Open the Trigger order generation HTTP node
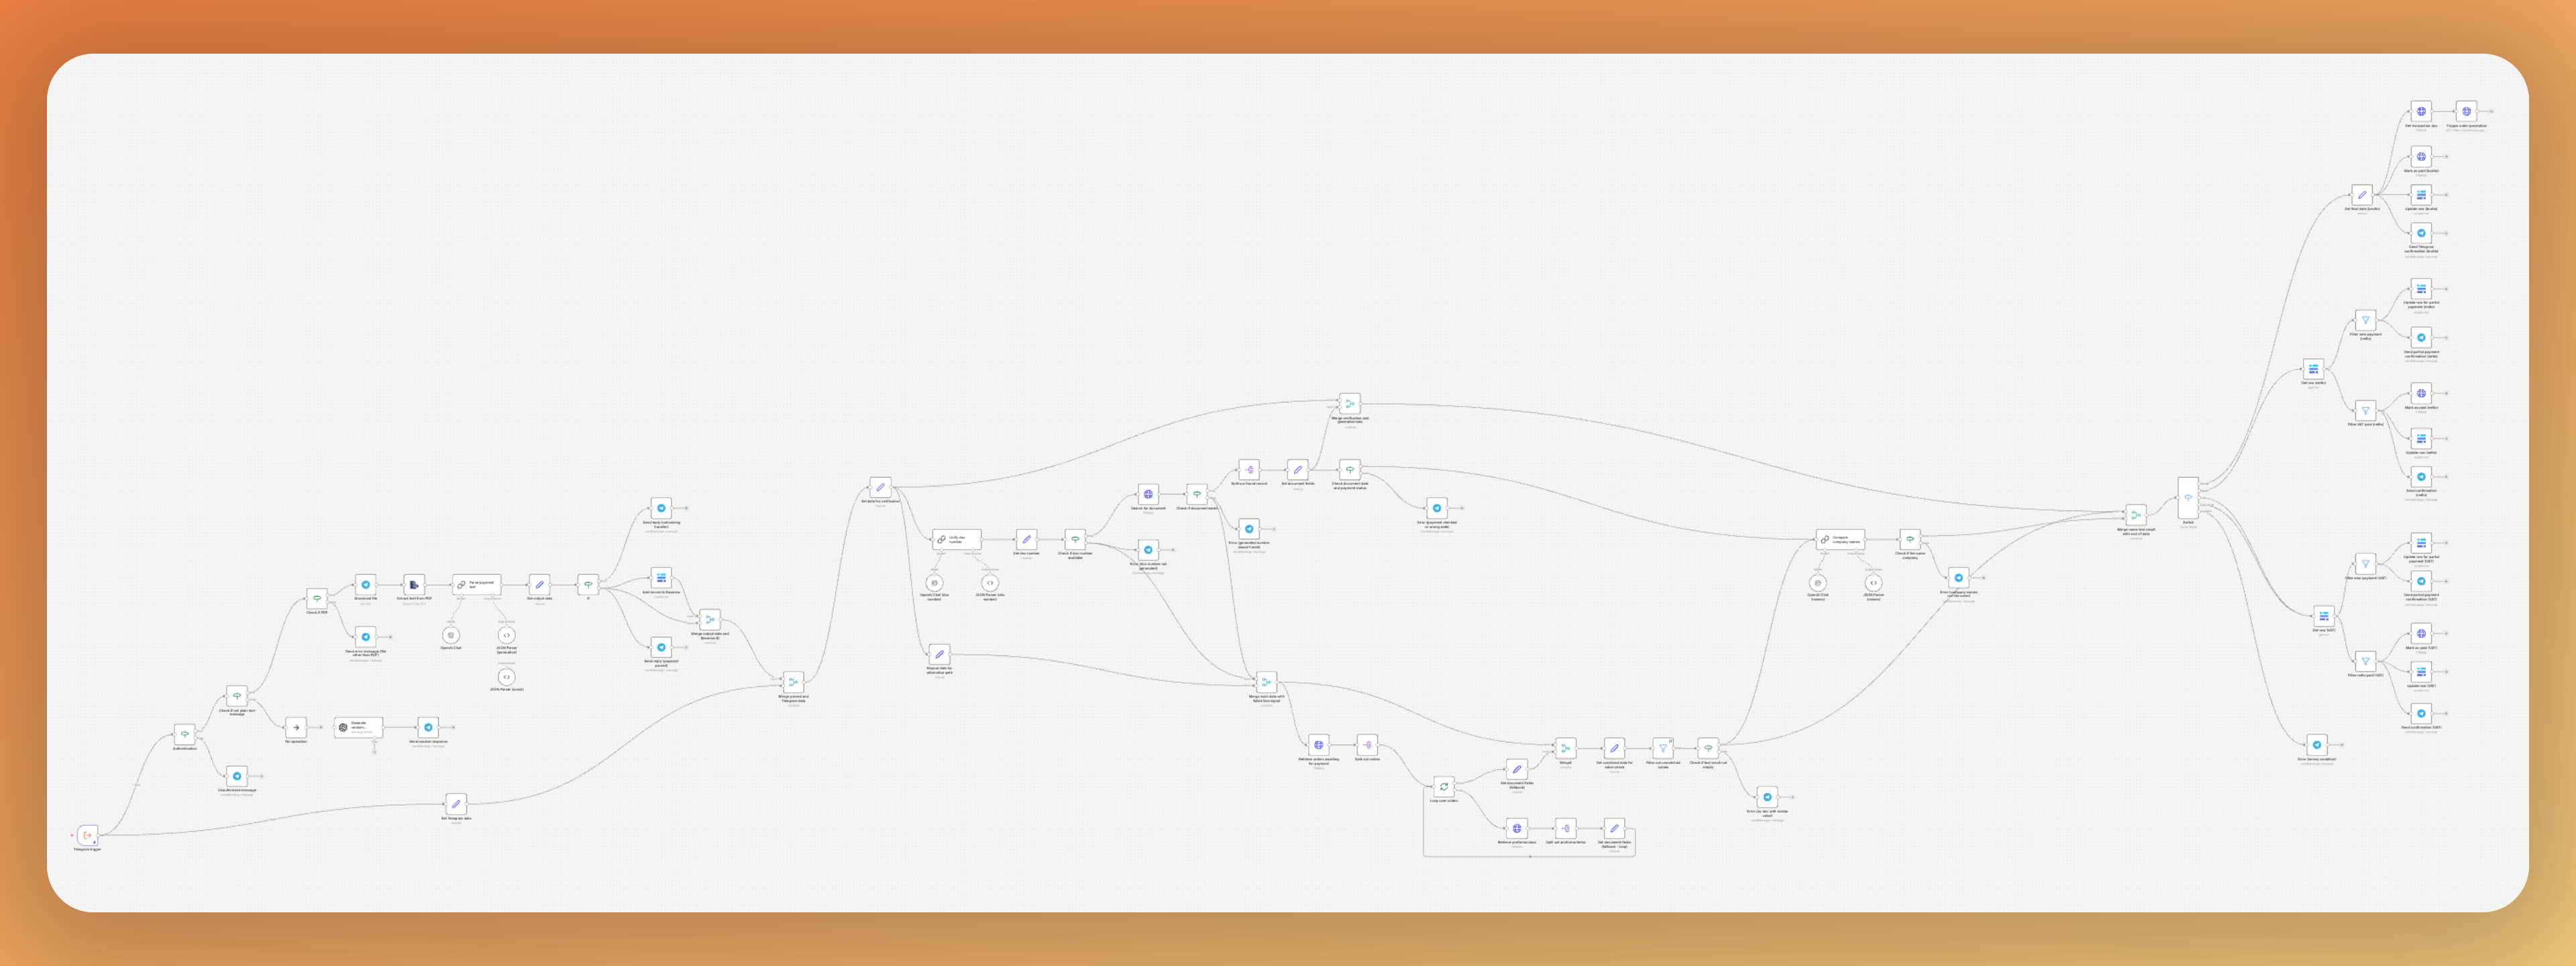 click(2466, 111)
